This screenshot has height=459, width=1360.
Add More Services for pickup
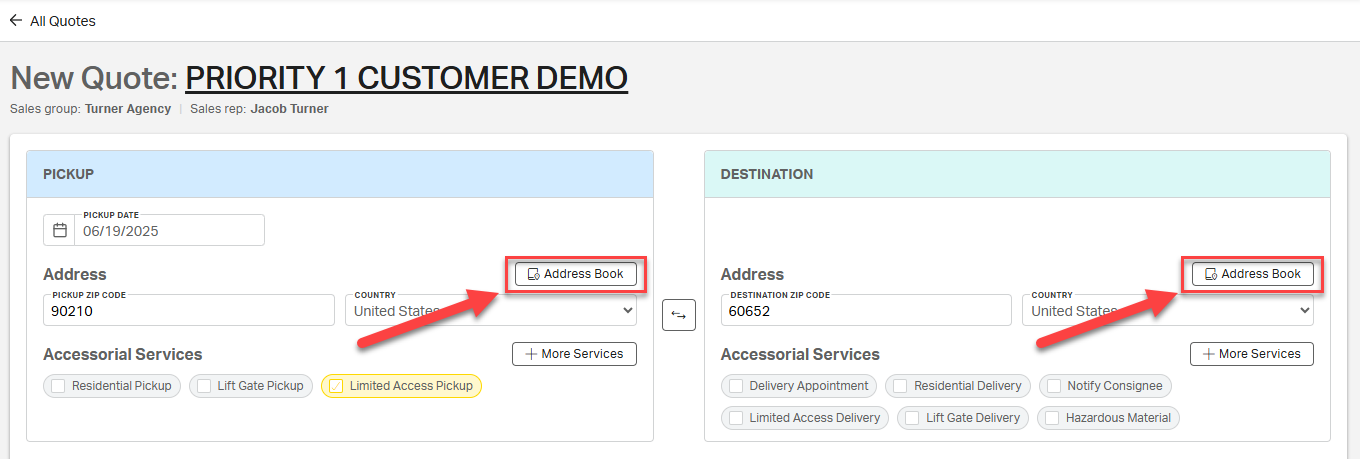(575, 354)
